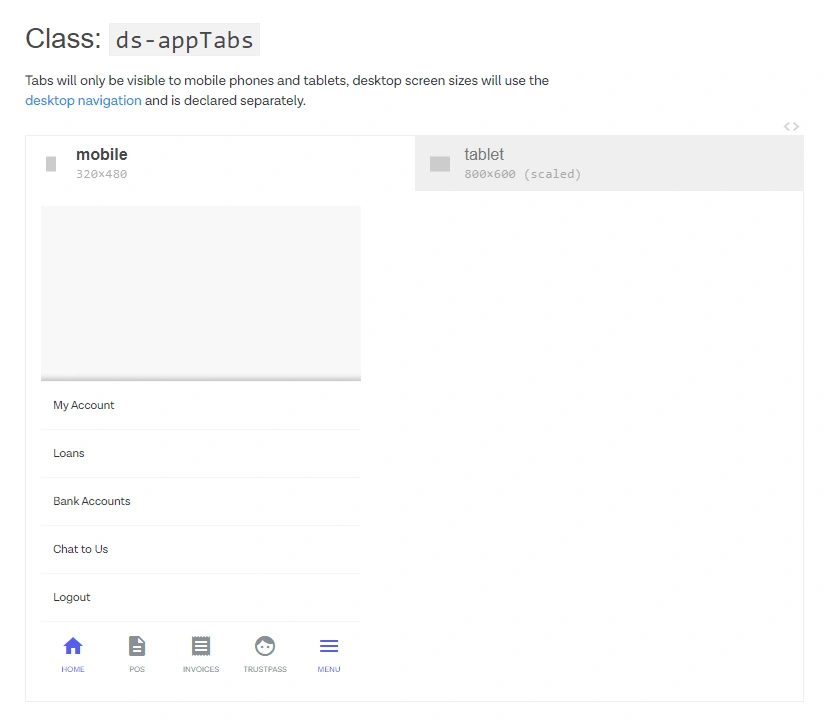The image size is (832, 721).
Task: Toggle the hamburger Menu icon
Action: (x=329, y=646)
